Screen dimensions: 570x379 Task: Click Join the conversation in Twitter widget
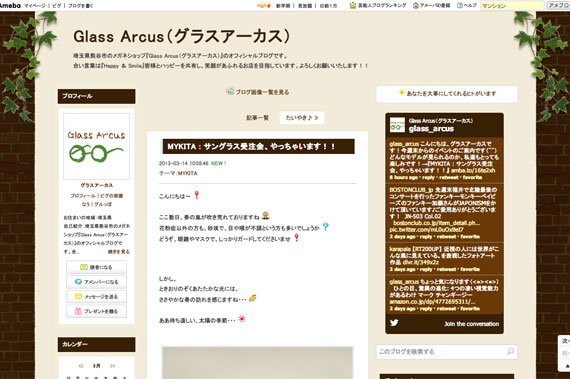(471, 324)
